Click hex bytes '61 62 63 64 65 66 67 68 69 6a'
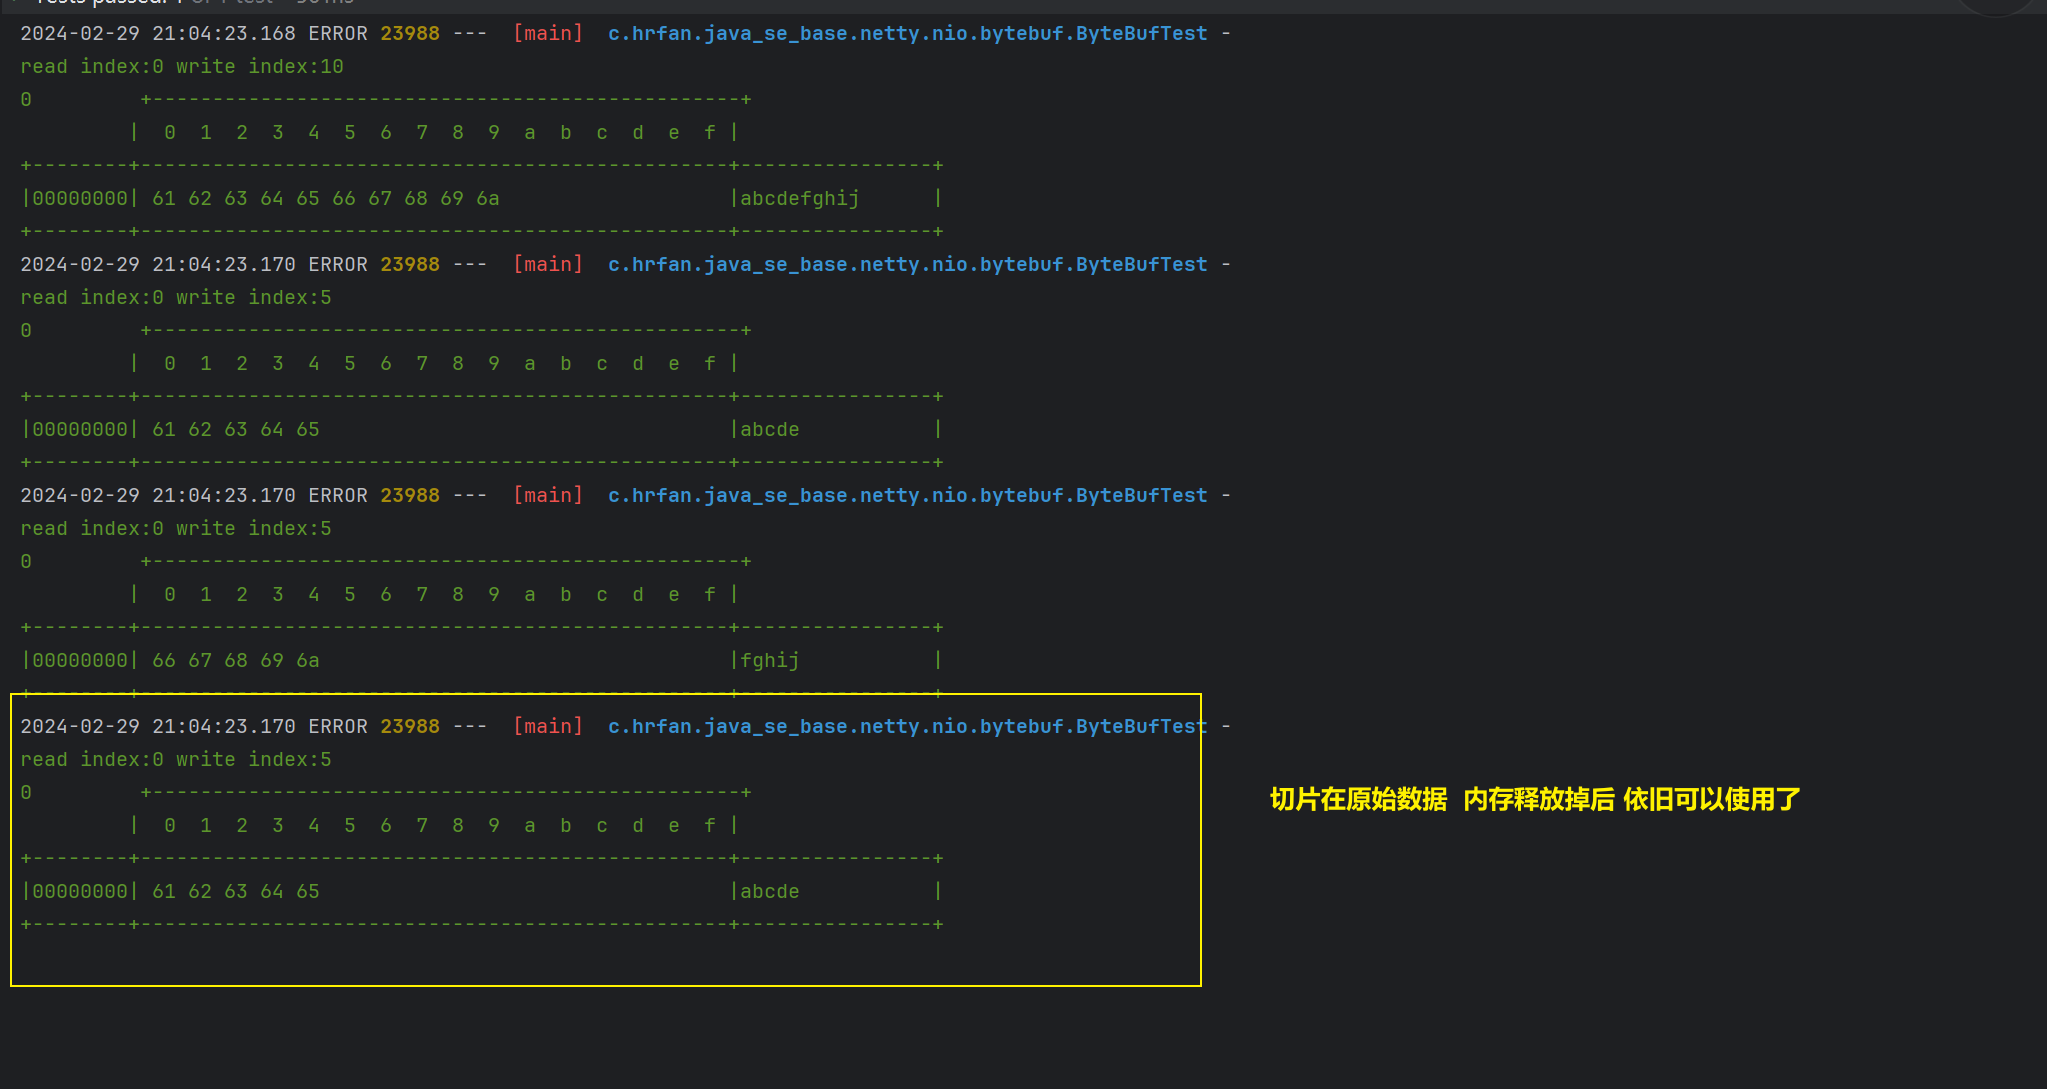Screen dimensions: 2047x1089 coord(326,198)
